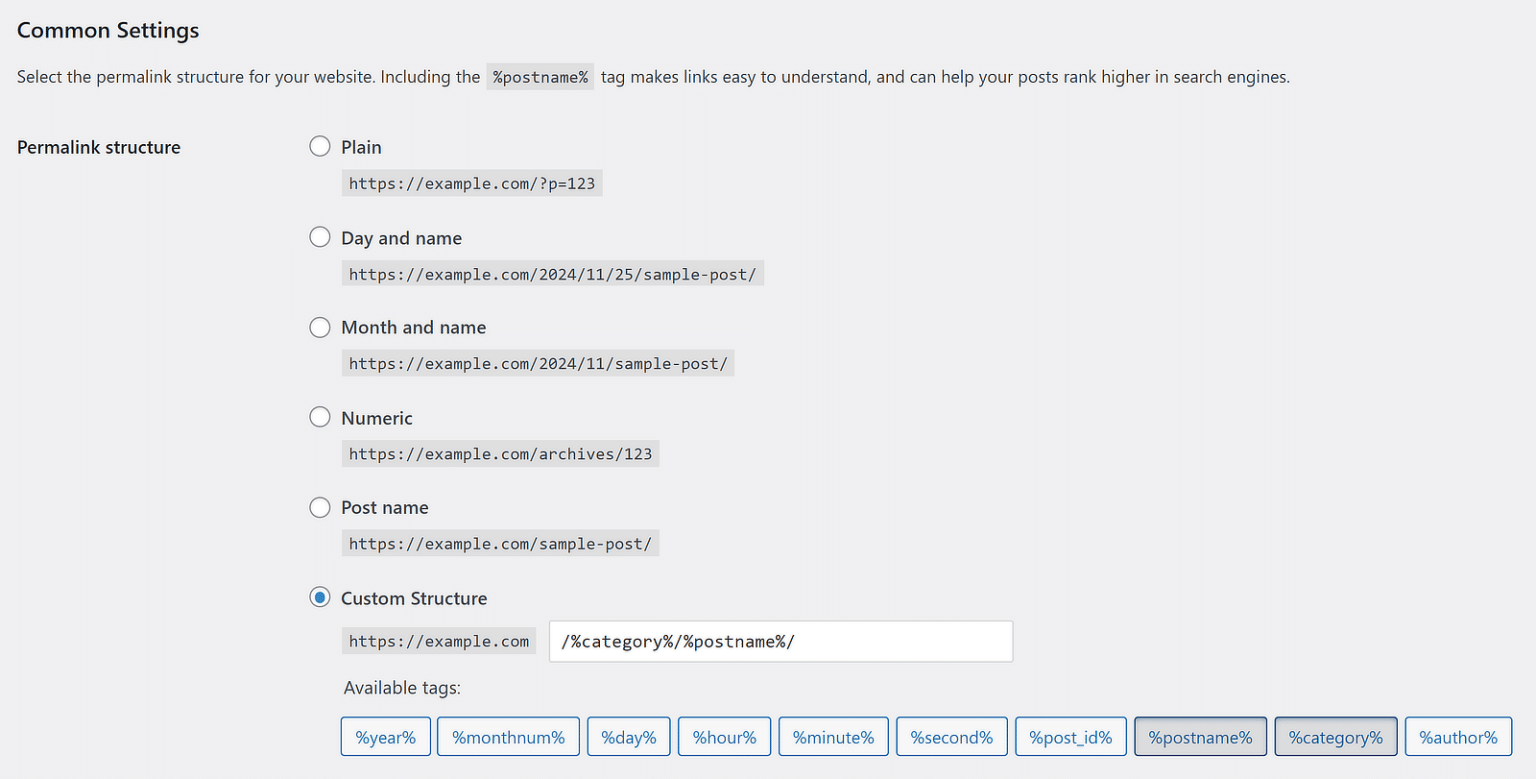This screenshot has height=779, width=1536.
Task: Select Month and name permalink structure
Action: pyautogui.click(x=319, y=327)
